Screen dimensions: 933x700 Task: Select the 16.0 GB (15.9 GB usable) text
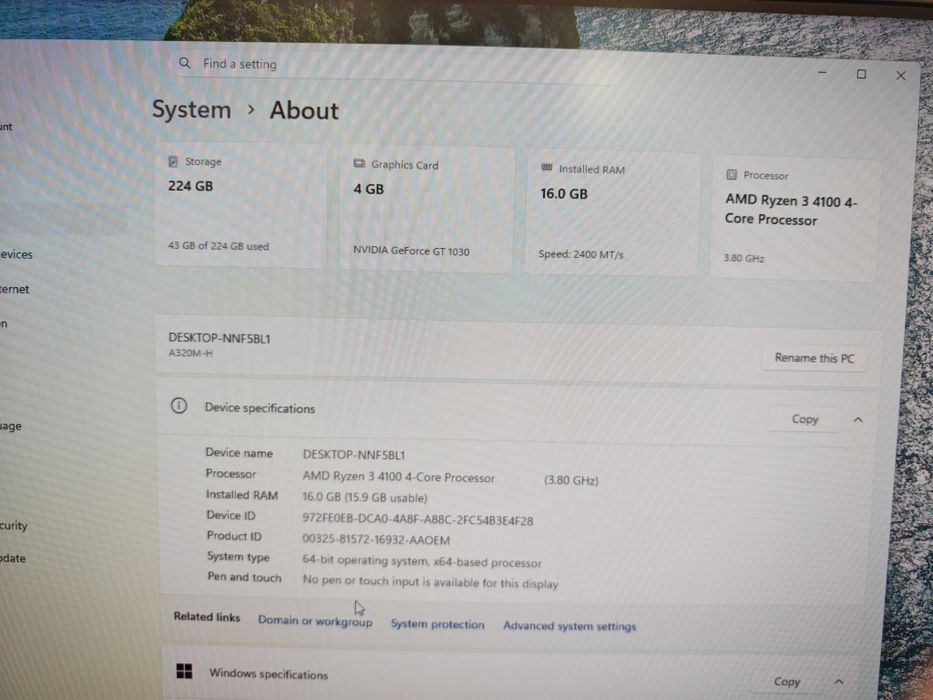coord(365,497)
